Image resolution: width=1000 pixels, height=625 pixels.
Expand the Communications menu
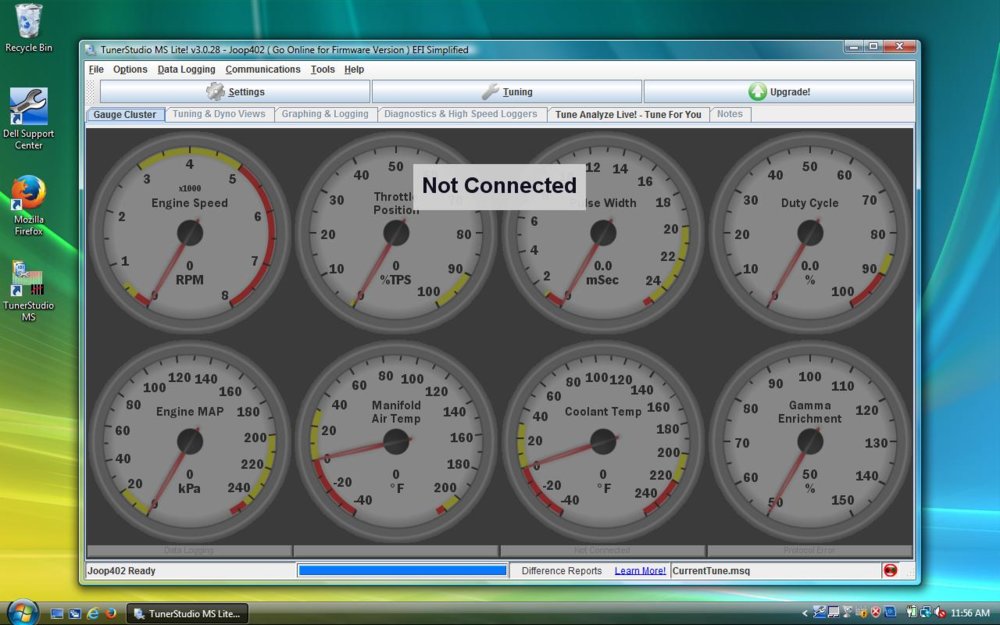(263, 69)
